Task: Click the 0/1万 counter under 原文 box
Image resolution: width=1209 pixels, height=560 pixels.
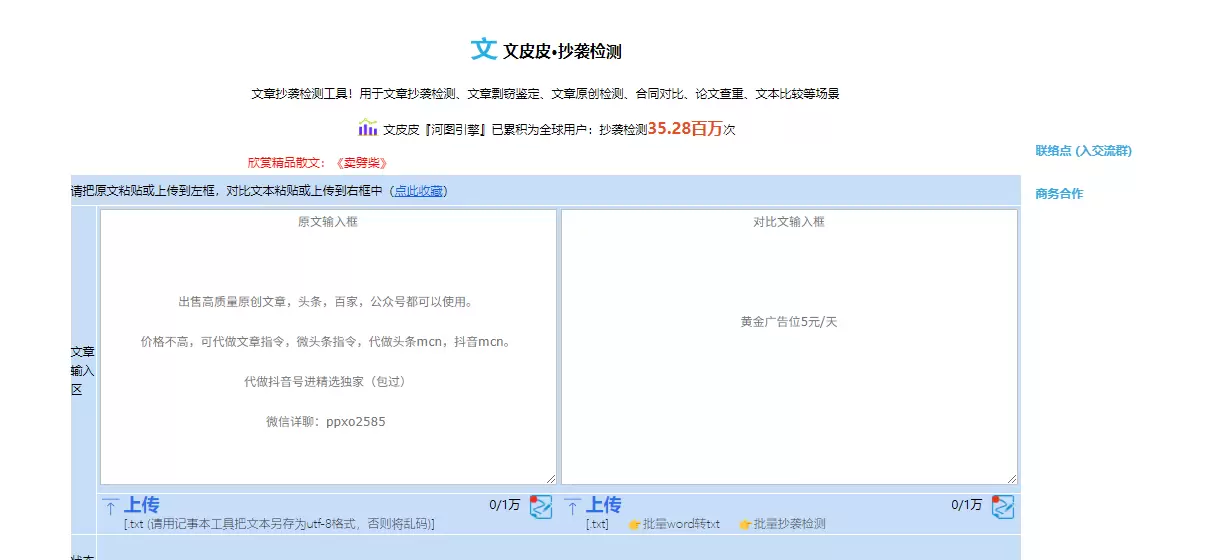Action: click(x=505, y=505)
